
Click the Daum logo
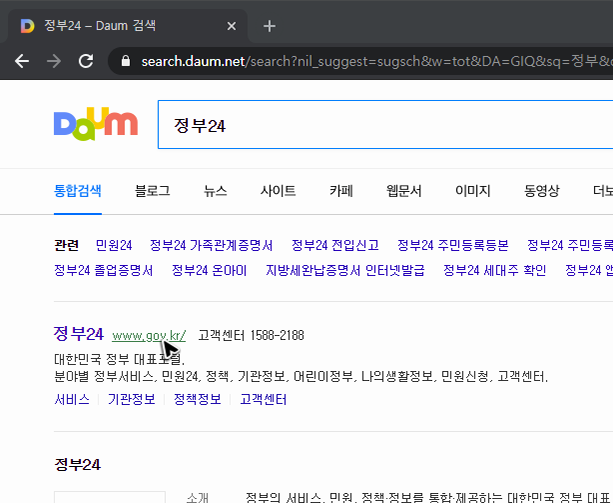(96, 124)
